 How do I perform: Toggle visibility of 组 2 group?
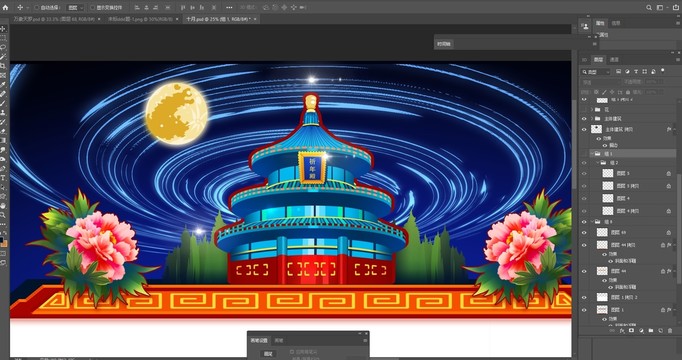584,163
